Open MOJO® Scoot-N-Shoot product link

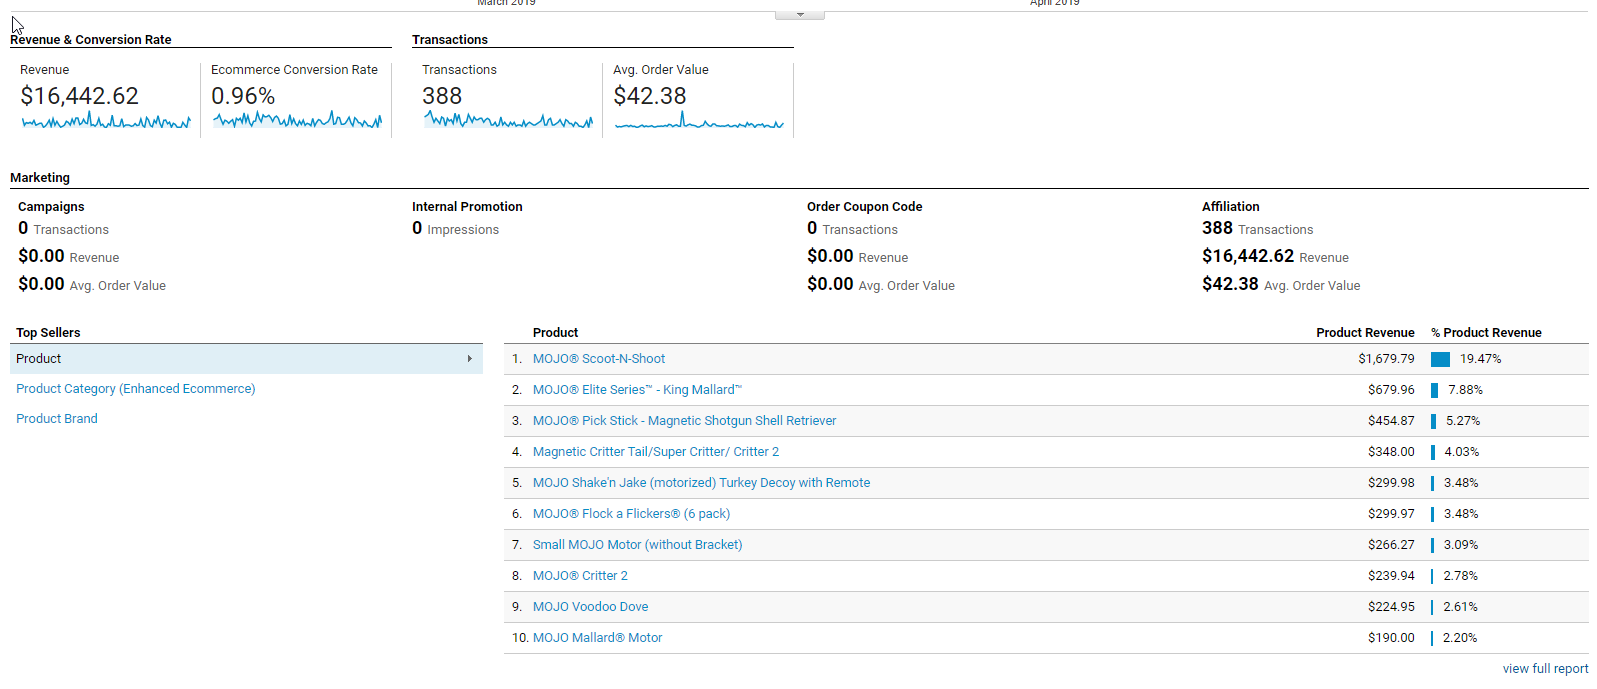coord(599,359)
